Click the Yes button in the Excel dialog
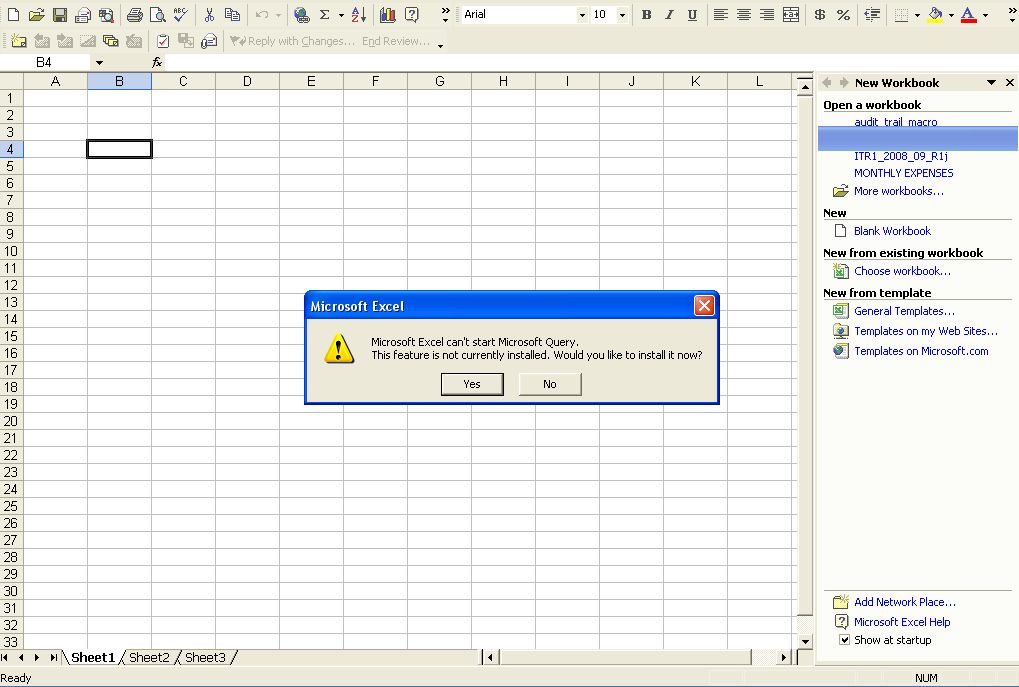 [x=472, y=384]
